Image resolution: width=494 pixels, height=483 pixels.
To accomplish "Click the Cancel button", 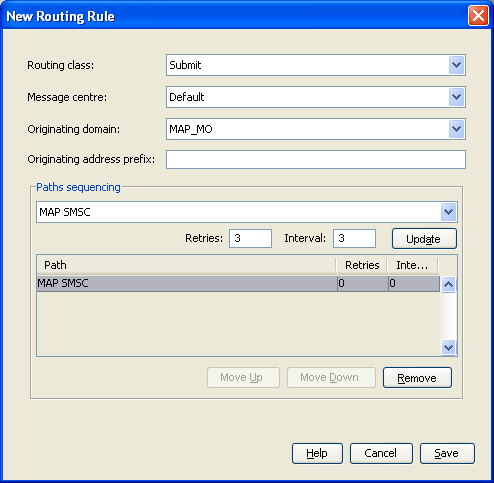I will click(381, 453).
